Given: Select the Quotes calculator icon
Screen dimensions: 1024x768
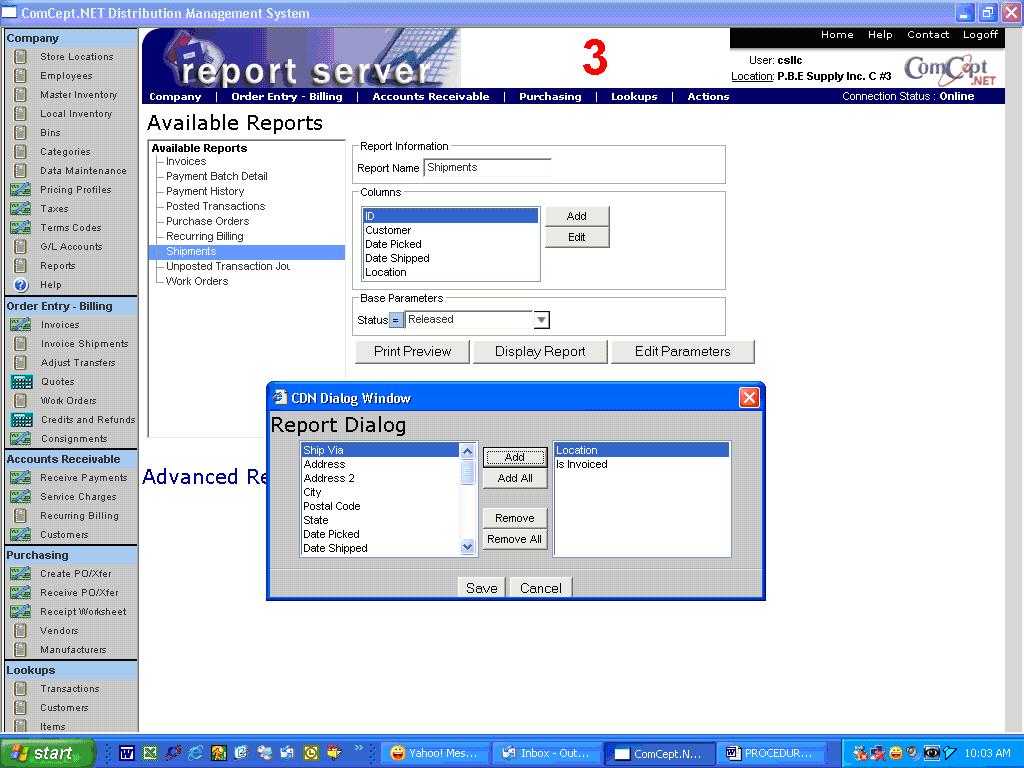Looking at the screenshot, I should pyautogui.click(x=21, y=382).
